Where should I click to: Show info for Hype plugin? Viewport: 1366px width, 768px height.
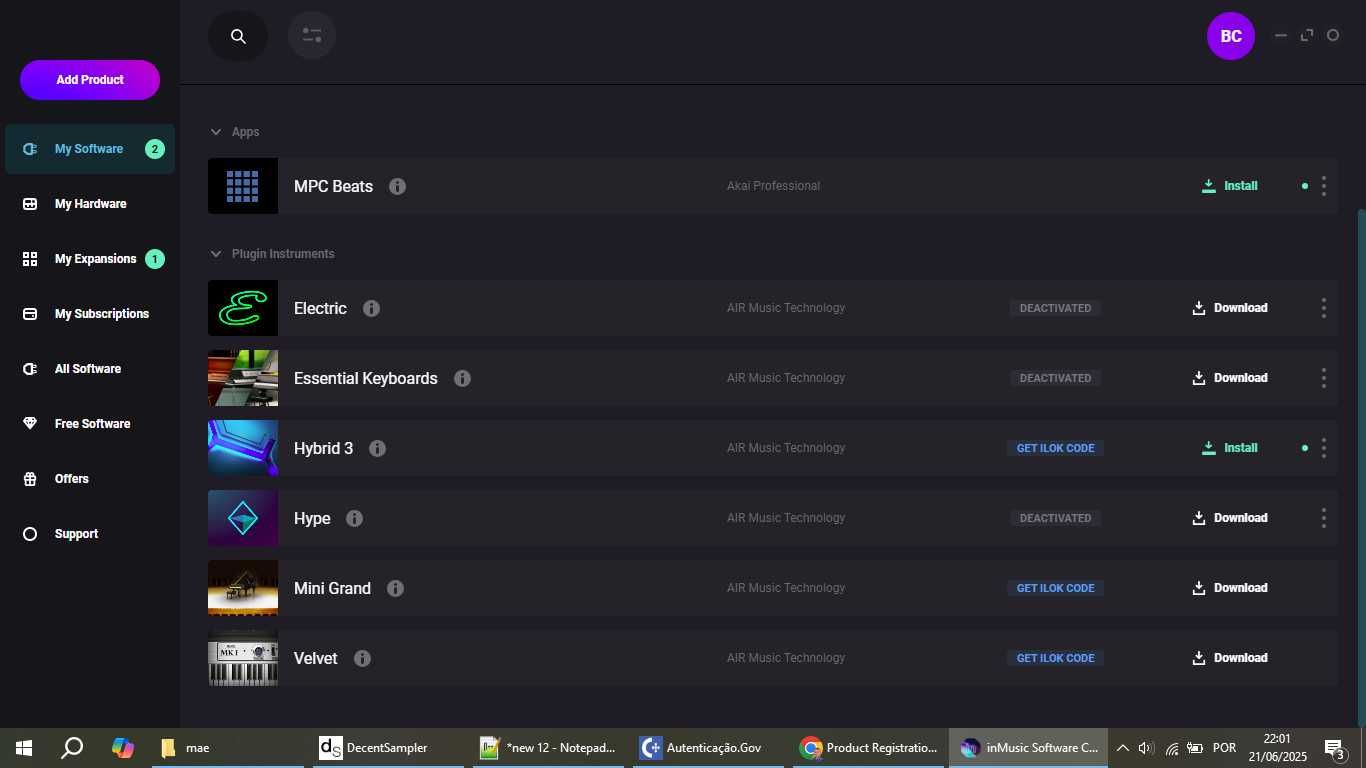point(354,518)
